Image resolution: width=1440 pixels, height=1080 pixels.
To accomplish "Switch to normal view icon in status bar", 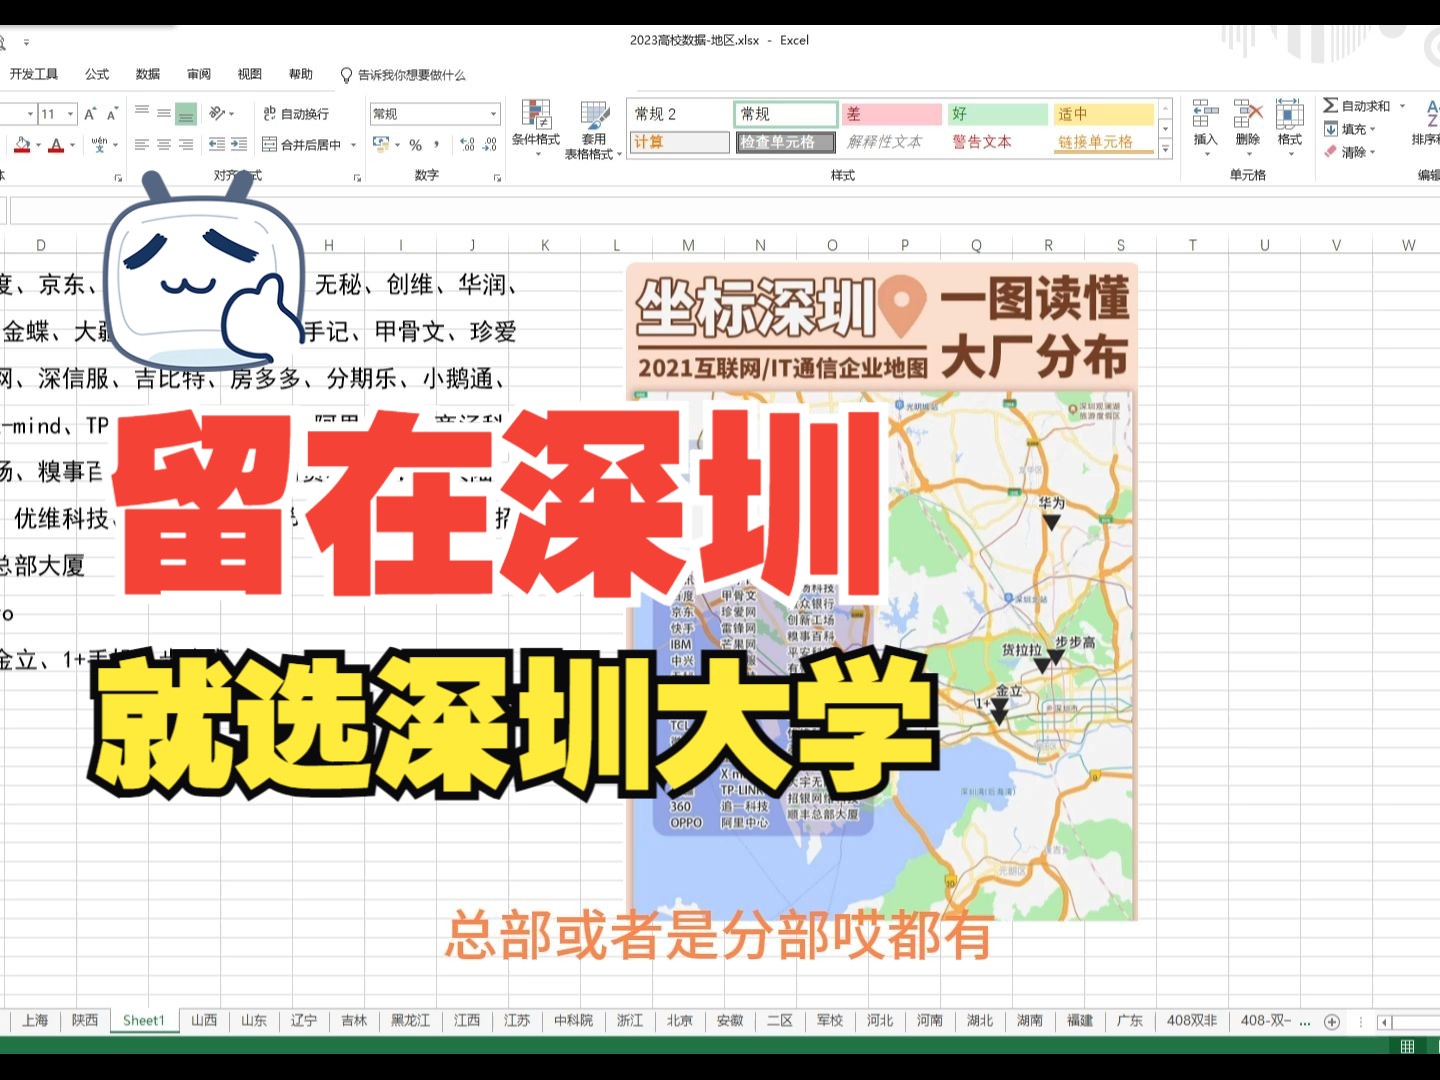I will click(x=1407, y=1046).
